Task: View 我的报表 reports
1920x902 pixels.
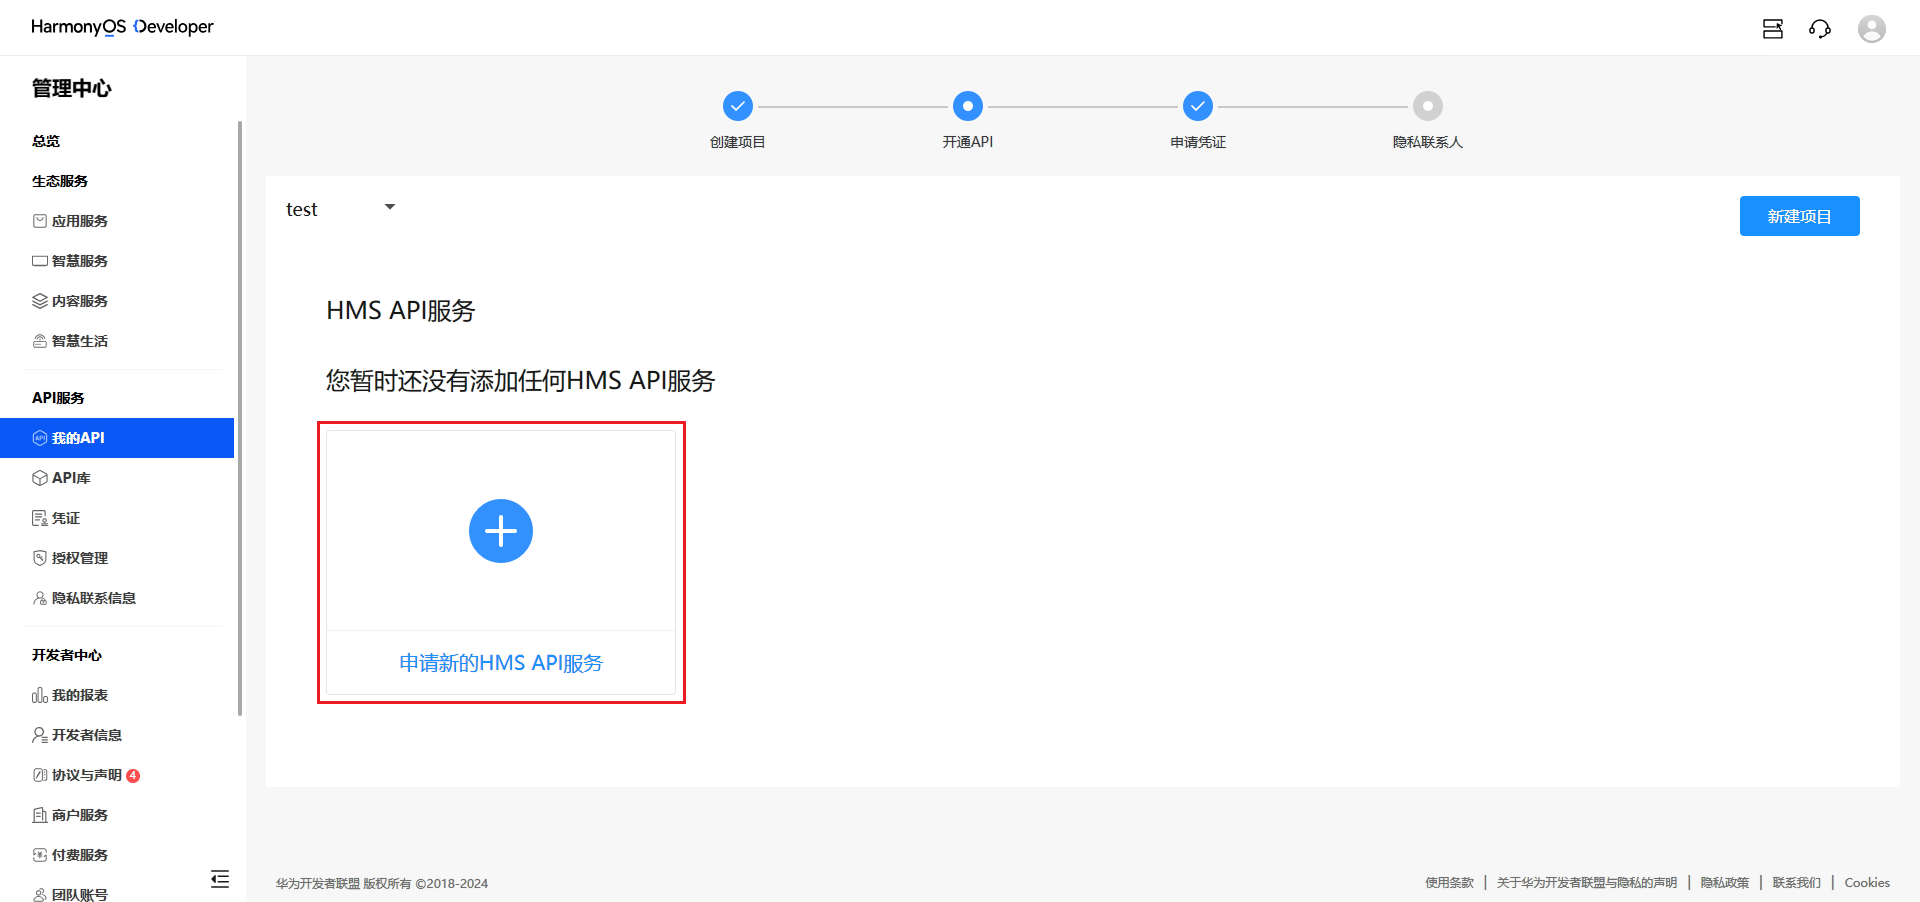Action: (x=80, y=694)
